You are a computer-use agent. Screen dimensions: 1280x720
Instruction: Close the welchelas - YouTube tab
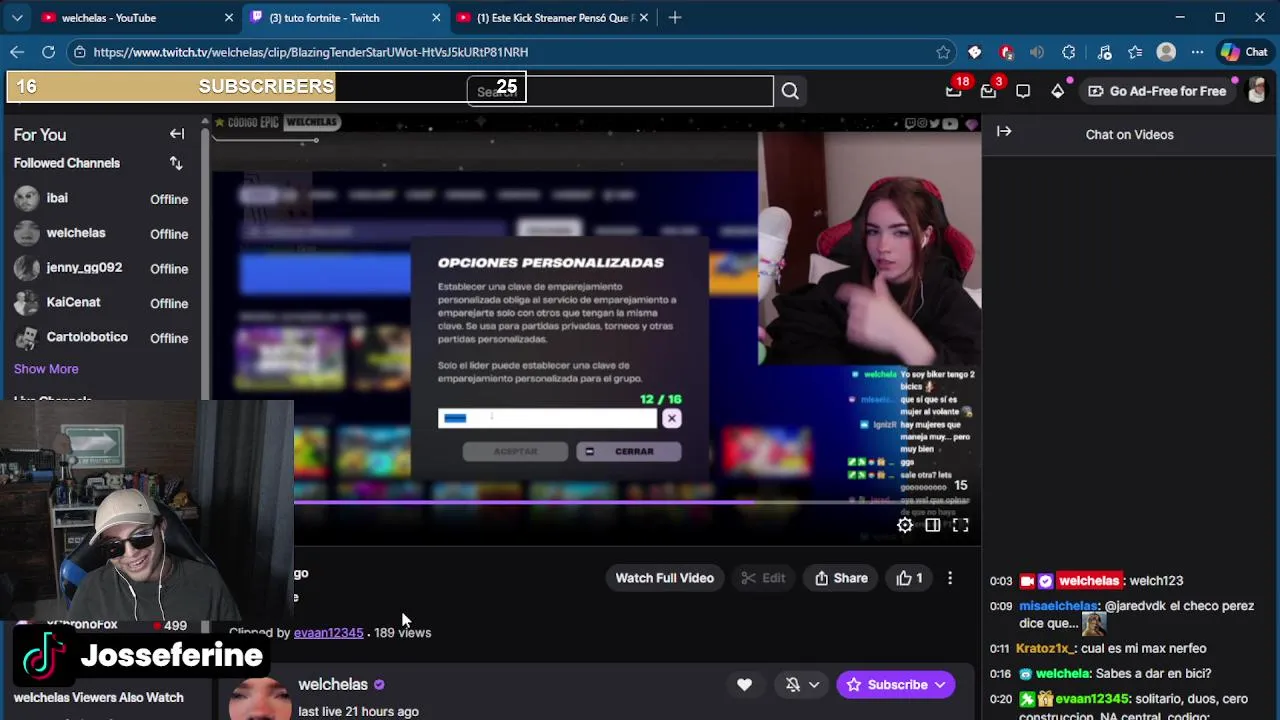coord(228,17)
